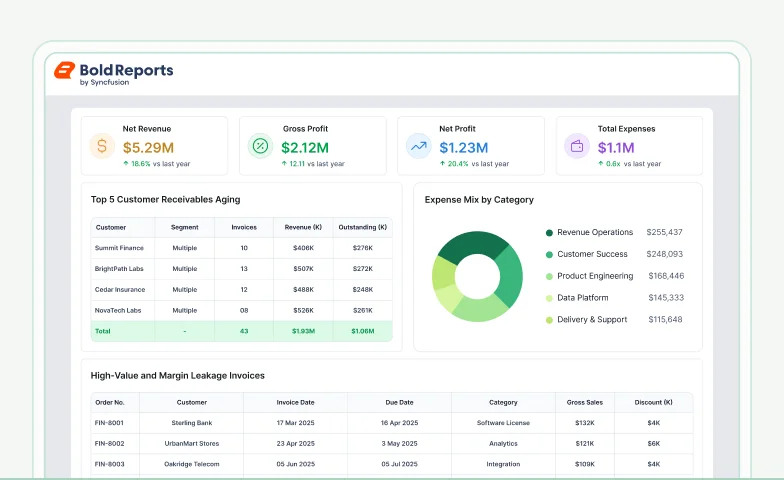Click the Category column header
The height and width of the screenshot is (480, 784).
click(503, 402)
